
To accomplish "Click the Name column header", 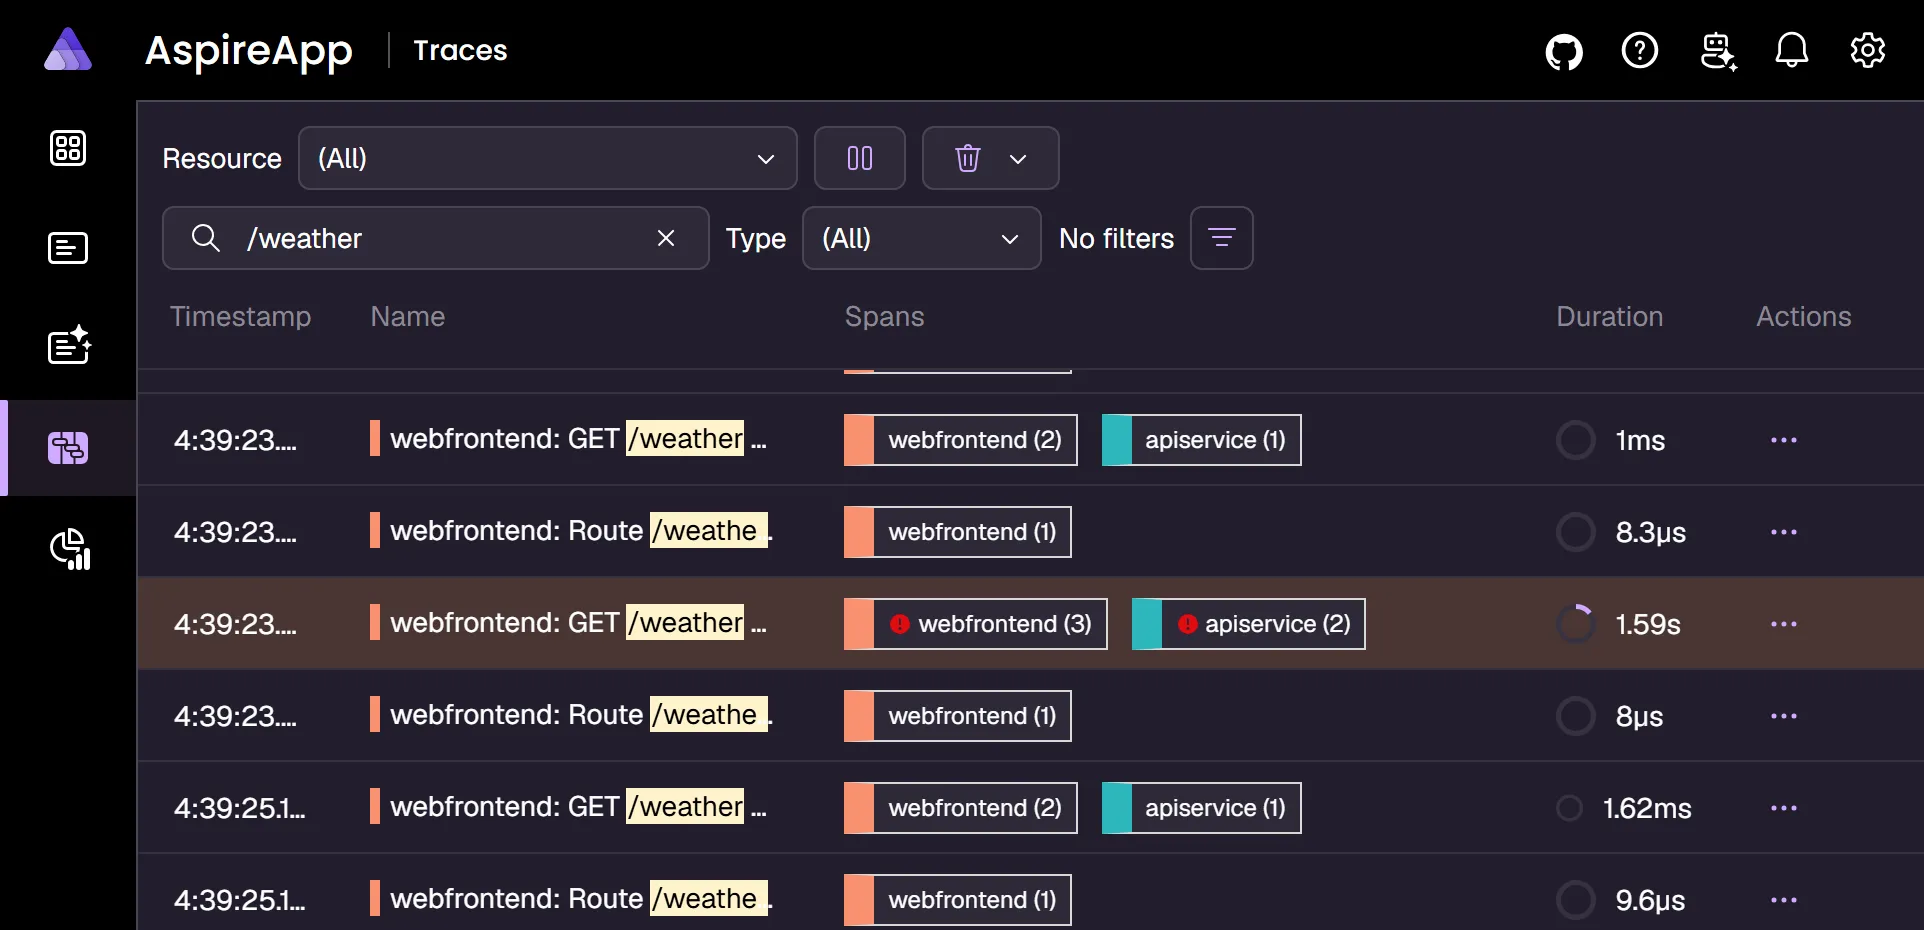I will [x=408, y=316].
